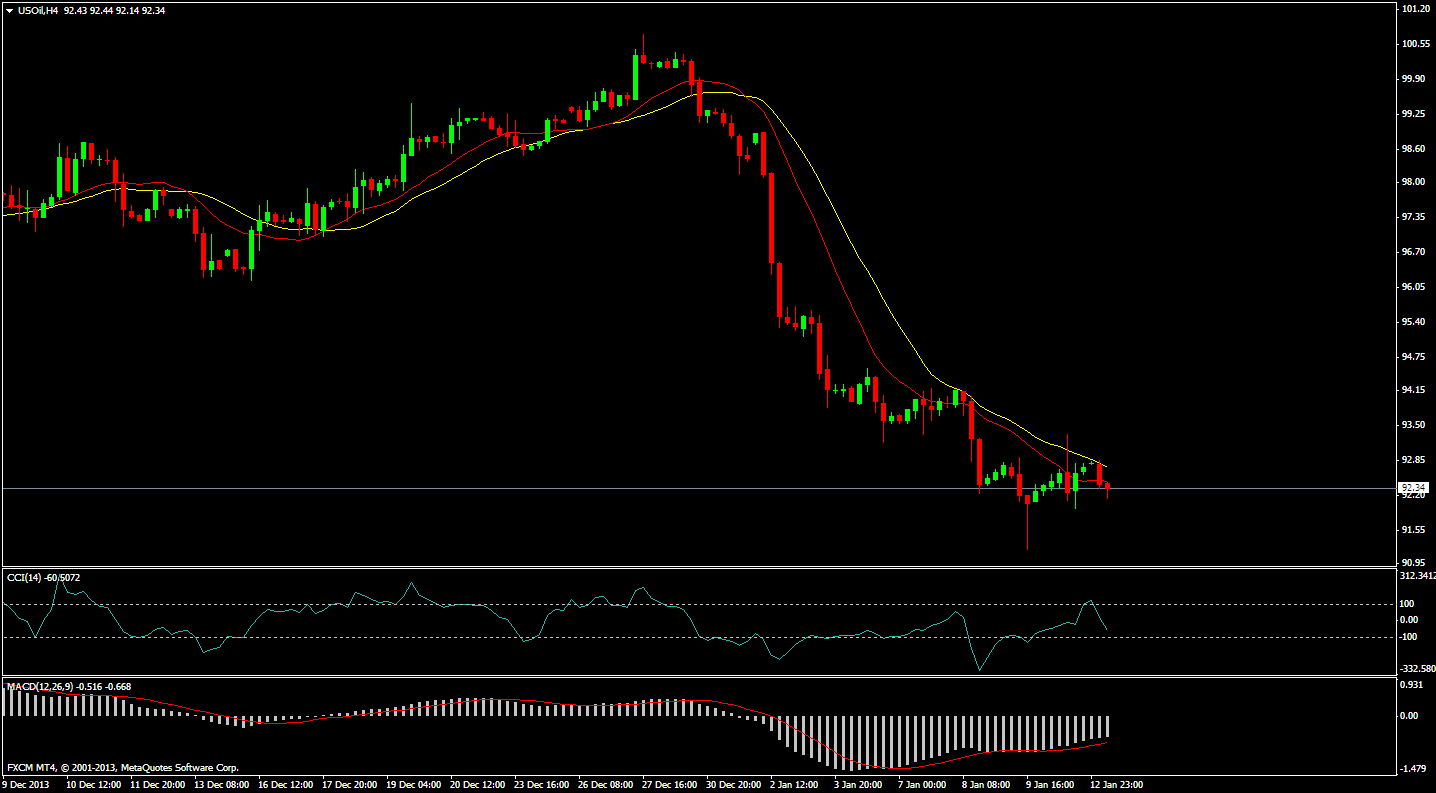Image resolution: width=1436 pixels, height=793 pixels.
Task: Click the 11 Dec 20:00 time label
Action: pos(156,785)
